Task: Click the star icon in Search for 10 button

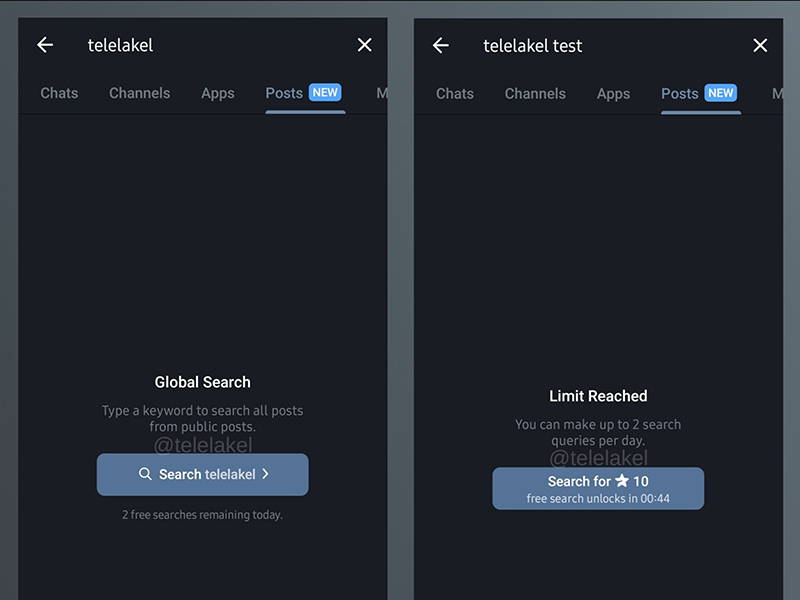Action: (622, 481)
